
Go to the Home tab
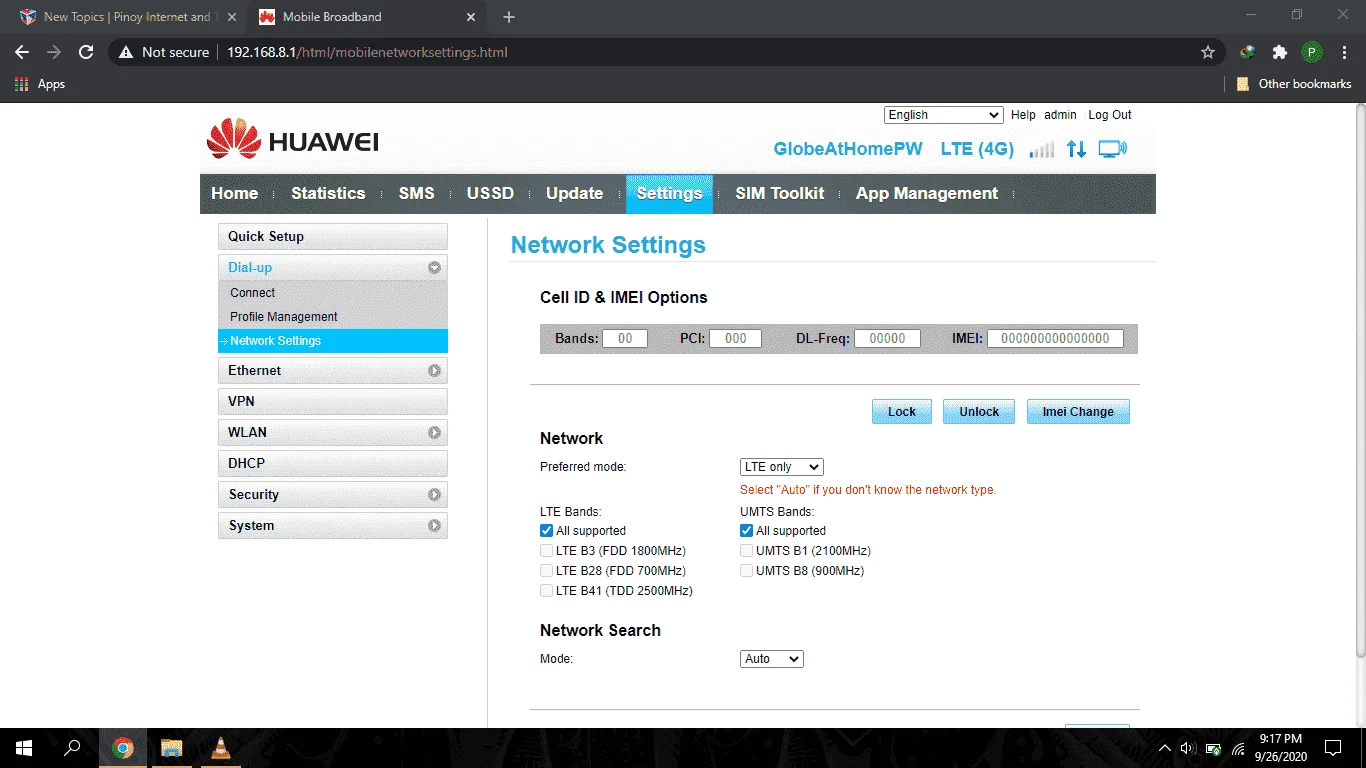pyautogui.click(x=234, y=194)
